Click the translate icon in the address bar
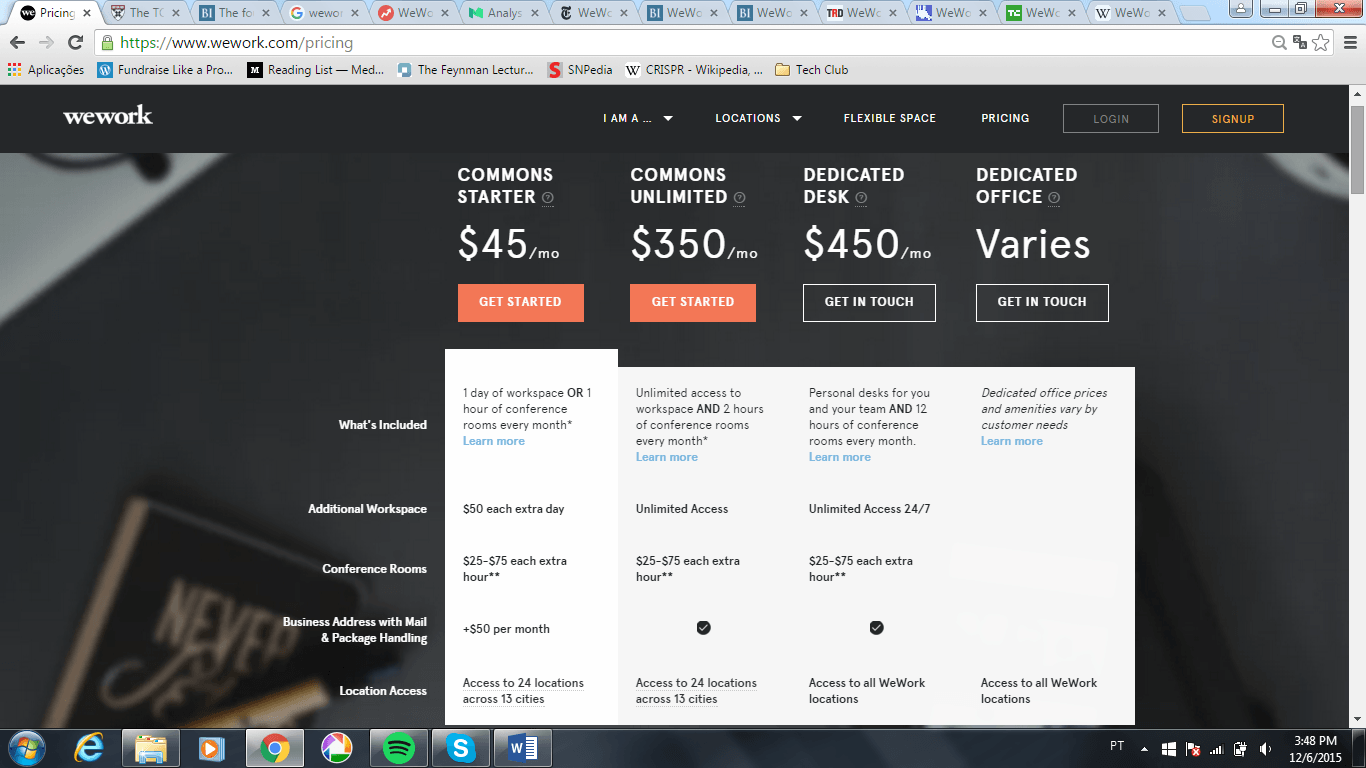Screen dimensions: 1366x768 (x=1300, y=43)
